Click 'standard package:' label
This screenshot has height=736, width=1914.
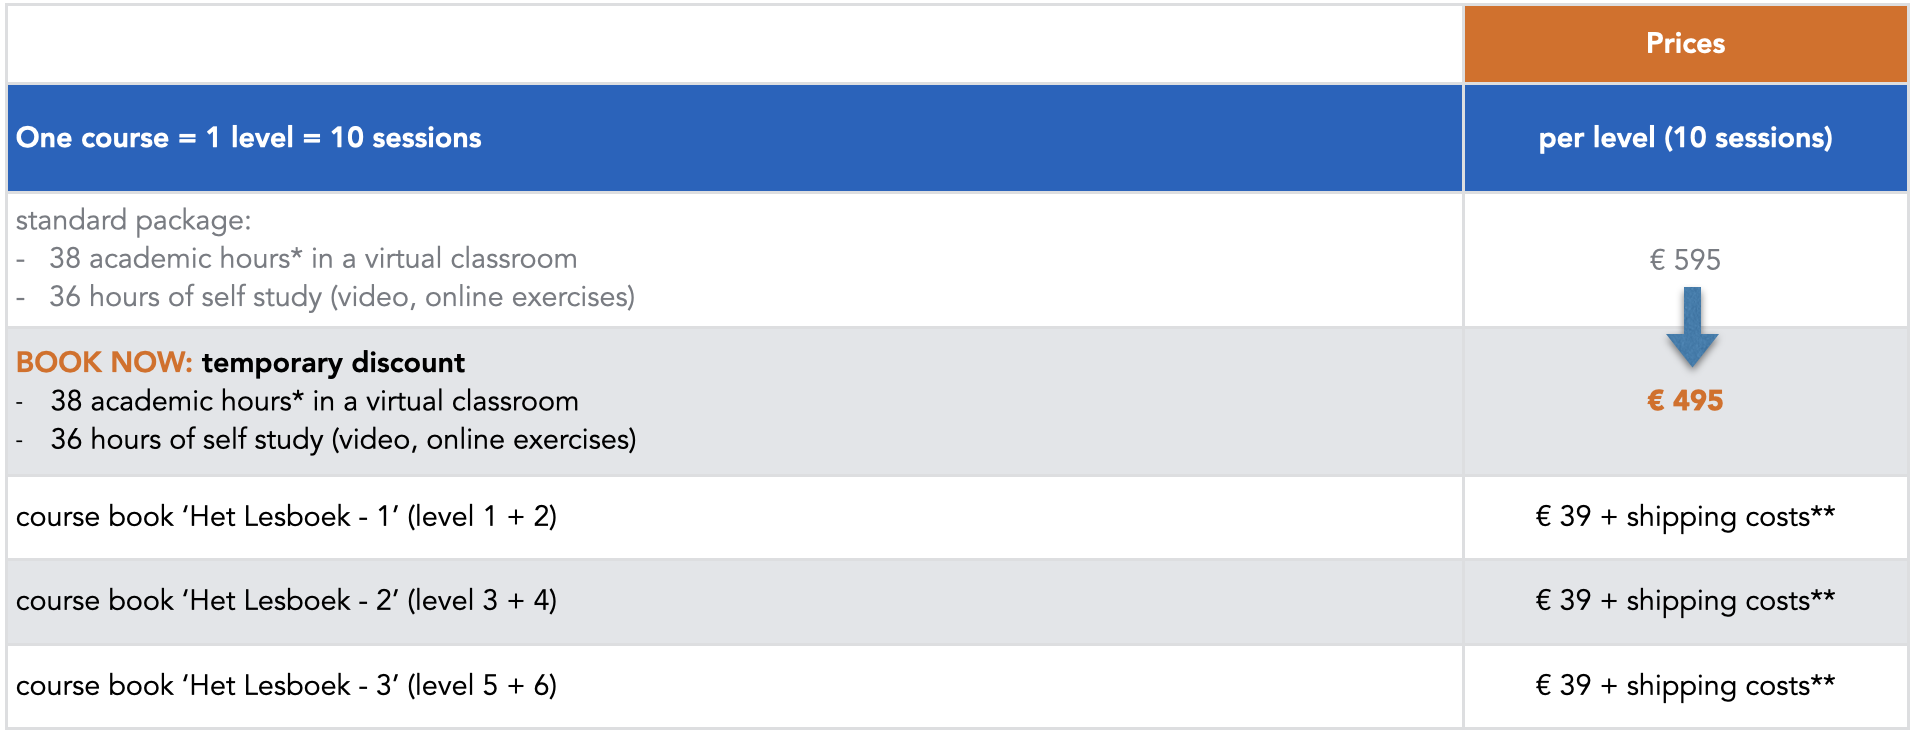tap(133, 220)
